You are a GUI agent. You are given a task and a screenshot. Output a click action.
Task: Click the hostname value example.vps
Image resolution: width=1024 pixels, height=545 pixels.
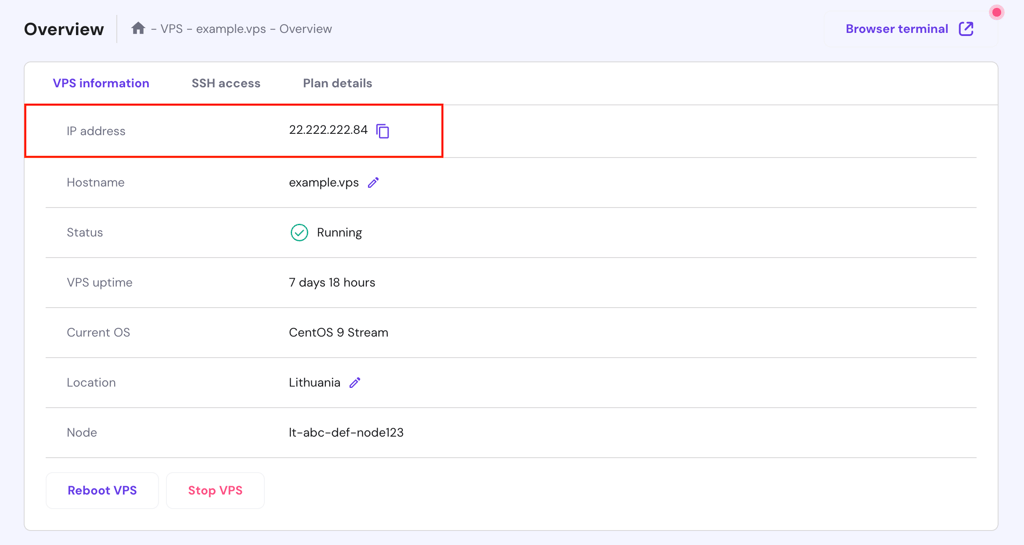(324, 183)
